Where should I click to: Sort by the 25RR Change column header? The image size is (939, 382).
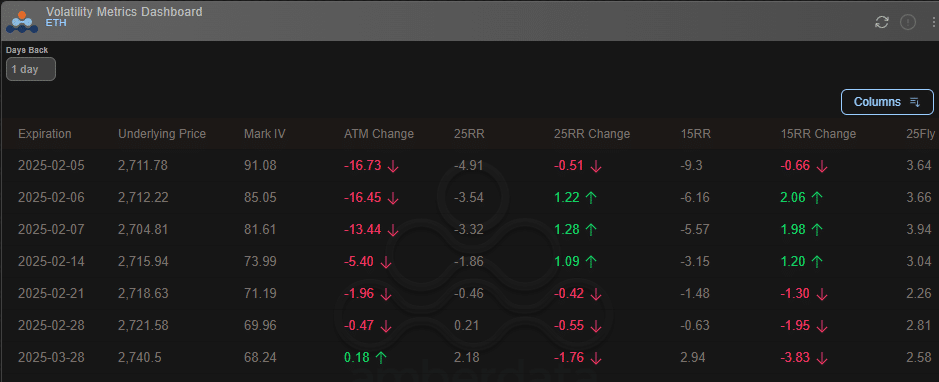click(592, 134)
